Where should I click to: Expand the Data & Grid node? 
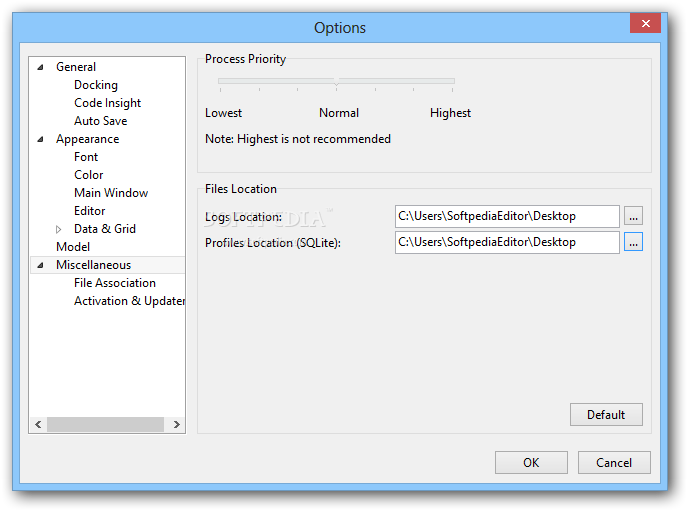point(58,229)
